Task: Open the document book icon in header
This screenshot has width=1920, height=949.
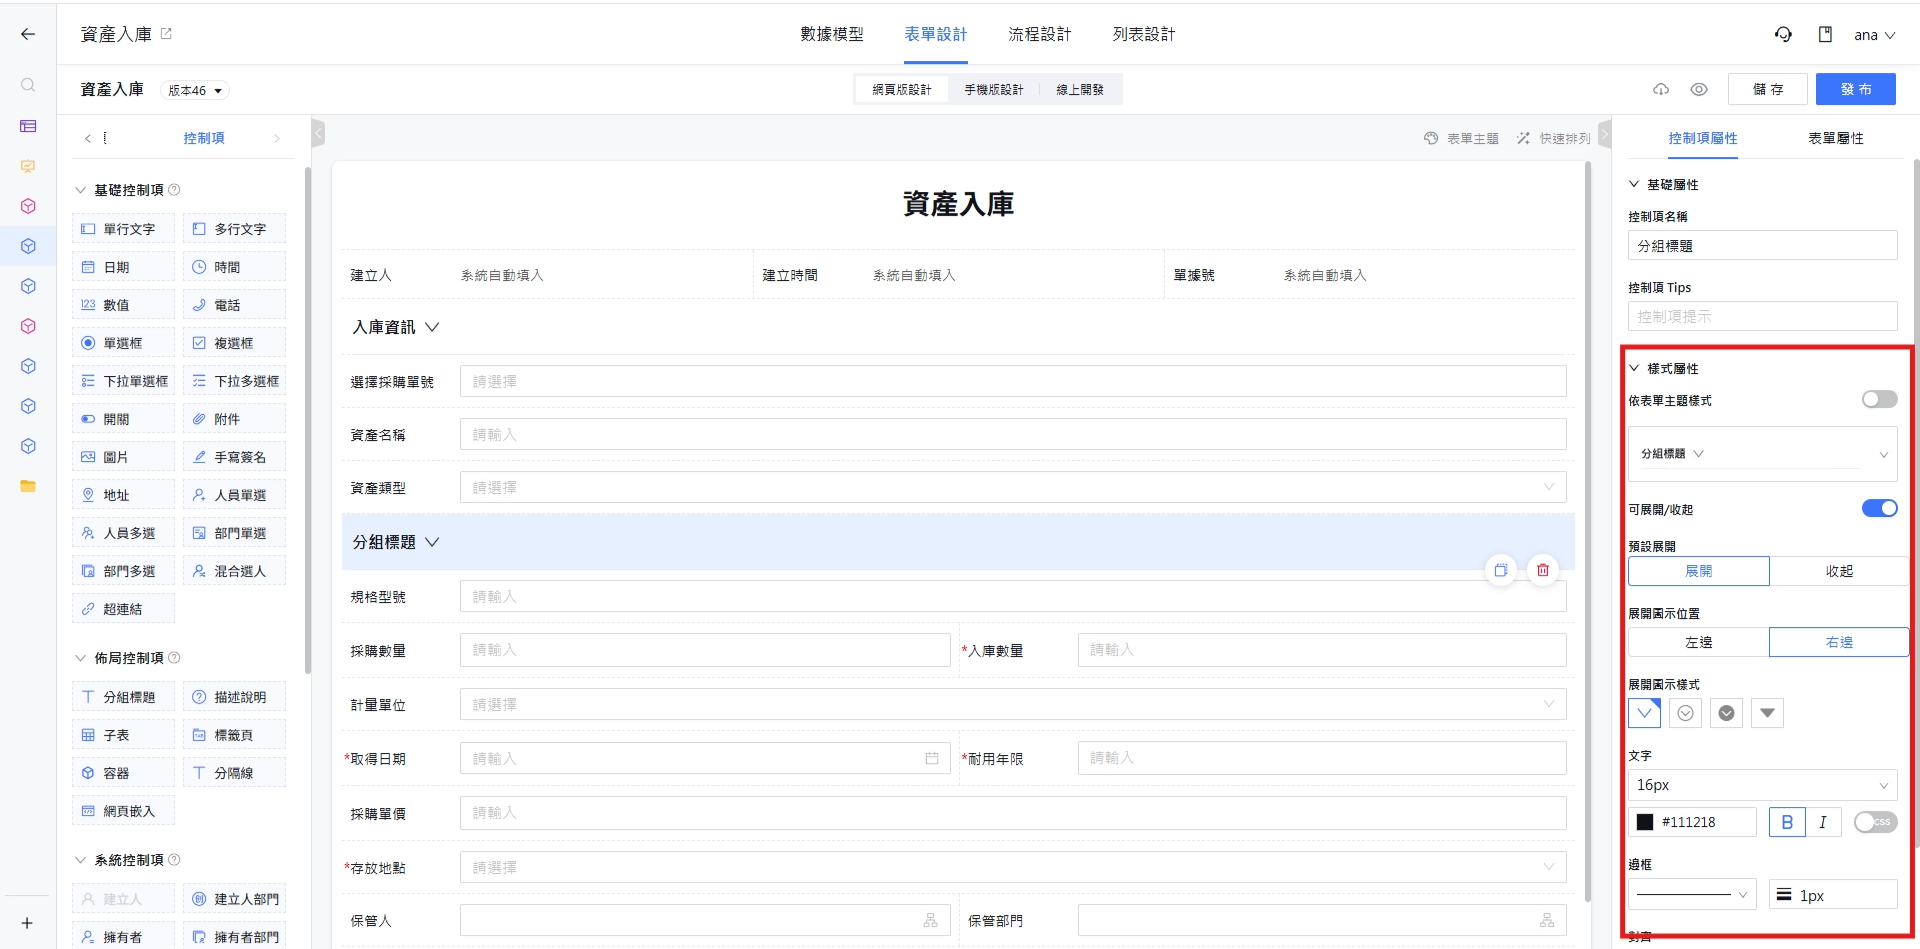Action: click(x=1825, y=34)
